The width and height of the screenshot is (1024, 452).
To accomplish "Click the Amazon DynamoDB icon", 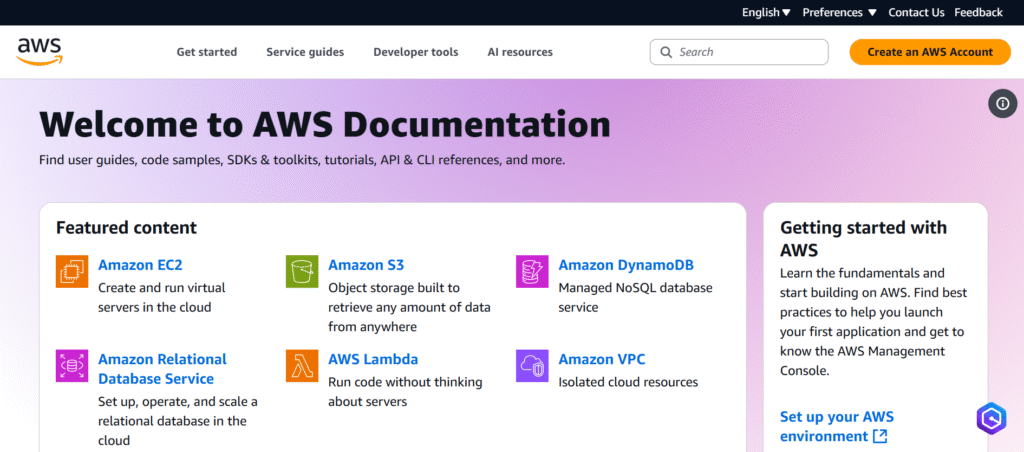I will tap(532, 272).
